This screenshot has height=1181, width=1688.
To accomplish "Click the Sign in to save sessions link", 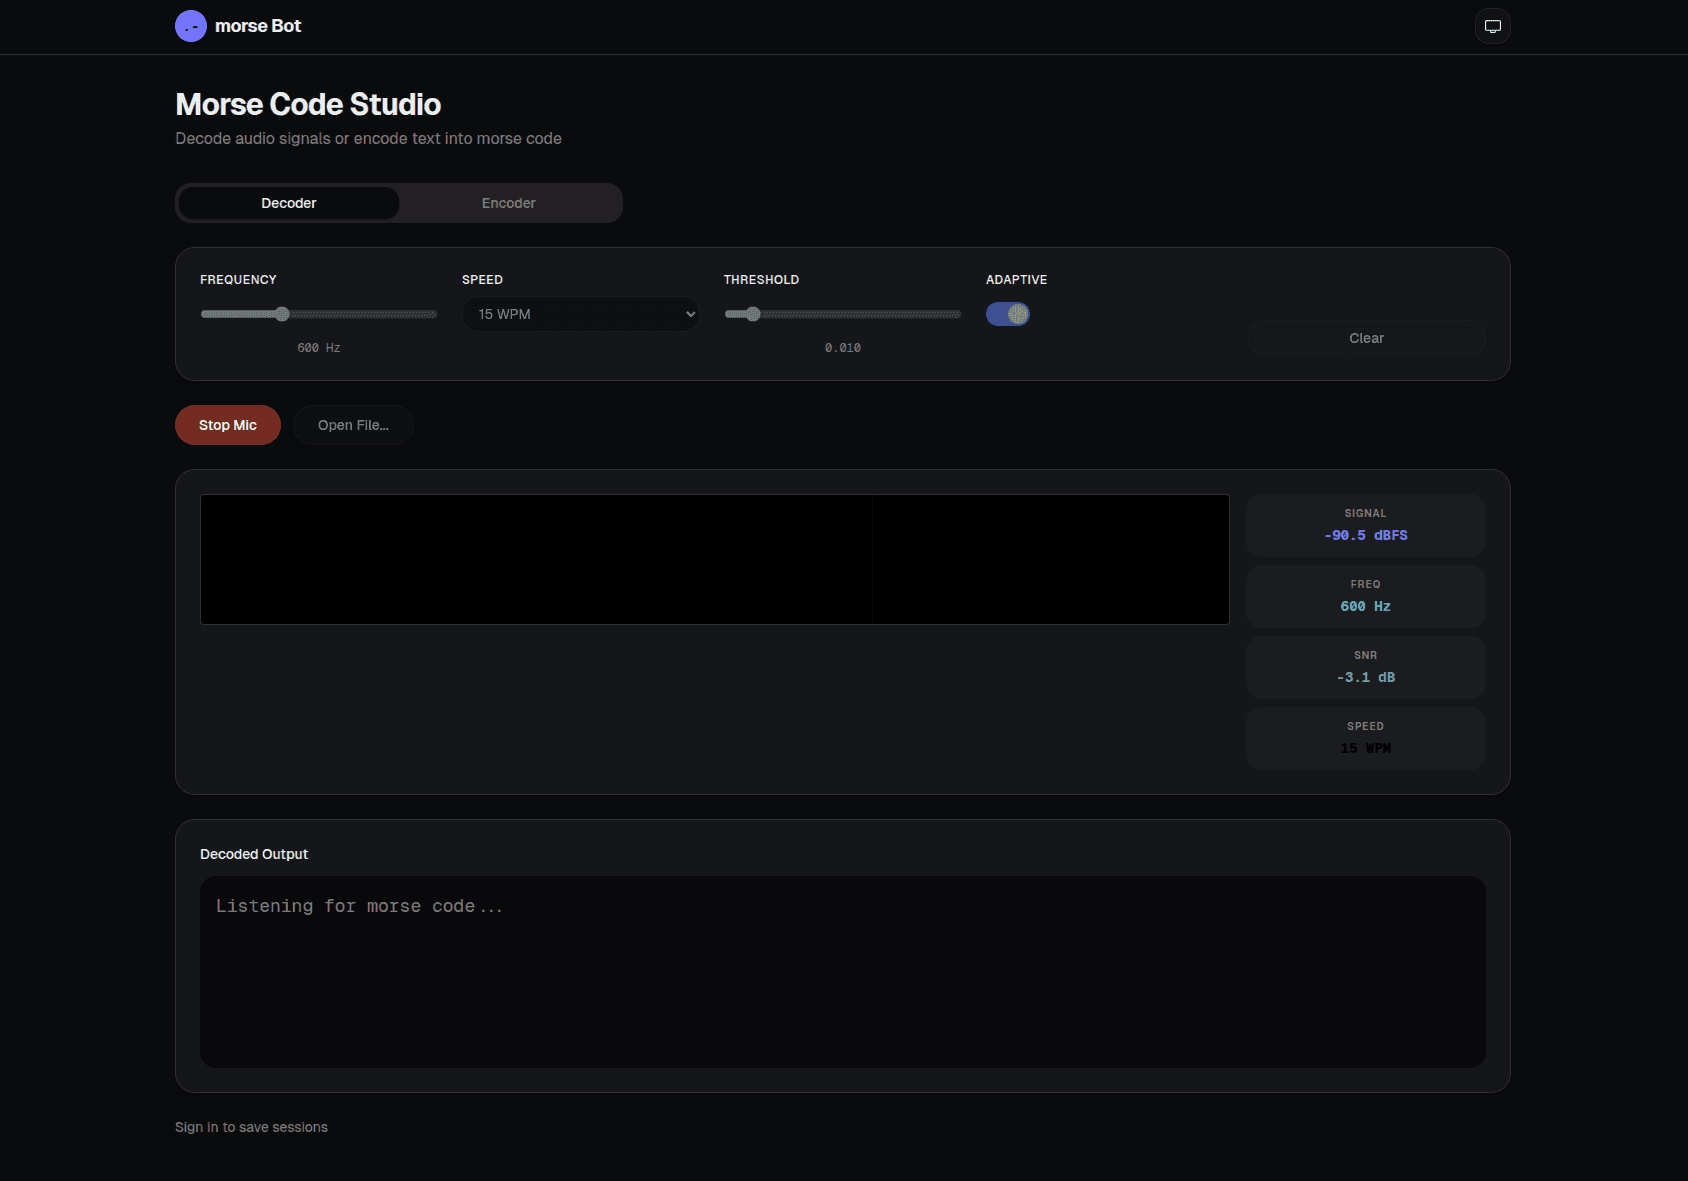I will click(x=251, y=1127).
